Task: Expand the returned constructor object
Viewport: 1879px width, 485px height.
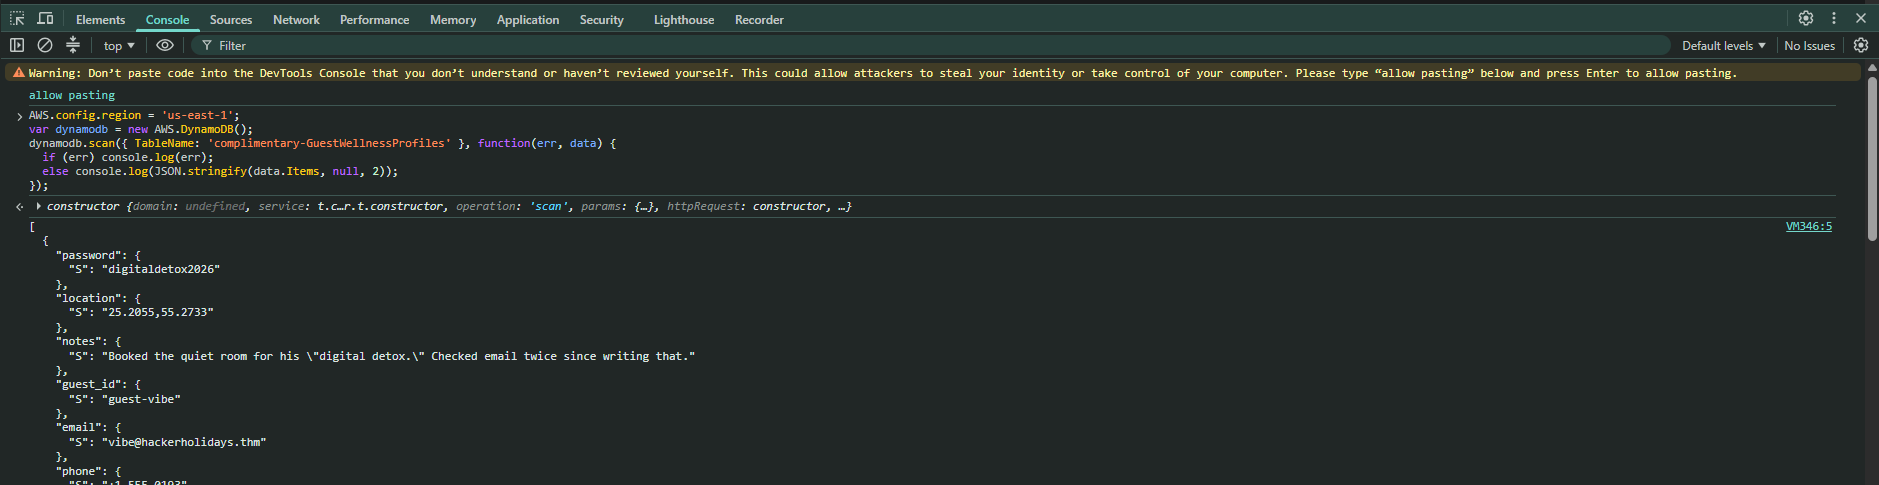Action: (38, 206)
